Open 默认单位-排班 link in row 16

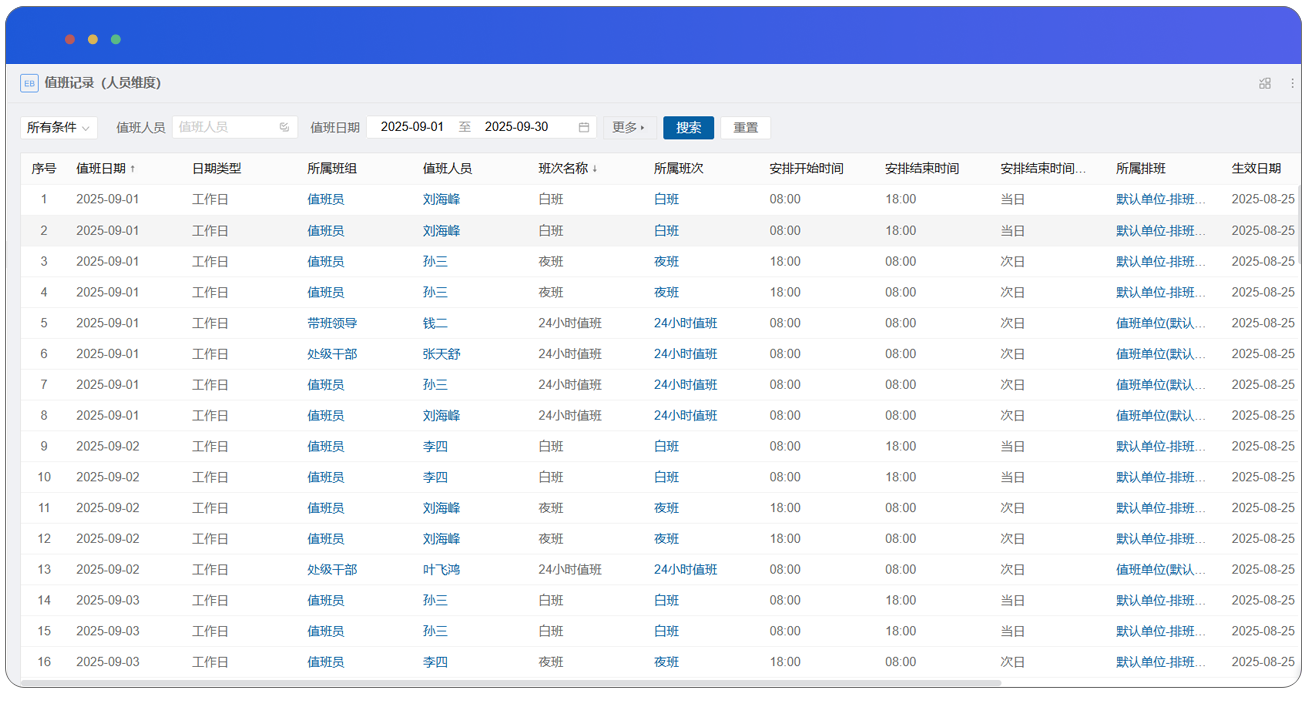tap(1161, 663)
